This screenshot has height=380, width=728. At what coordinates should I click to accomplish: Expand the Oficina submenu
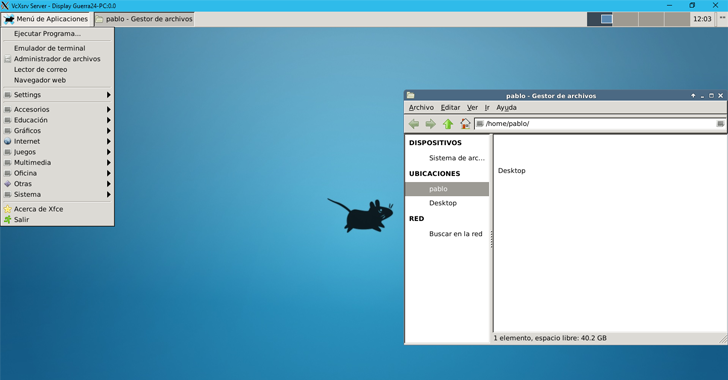(57, 173)
